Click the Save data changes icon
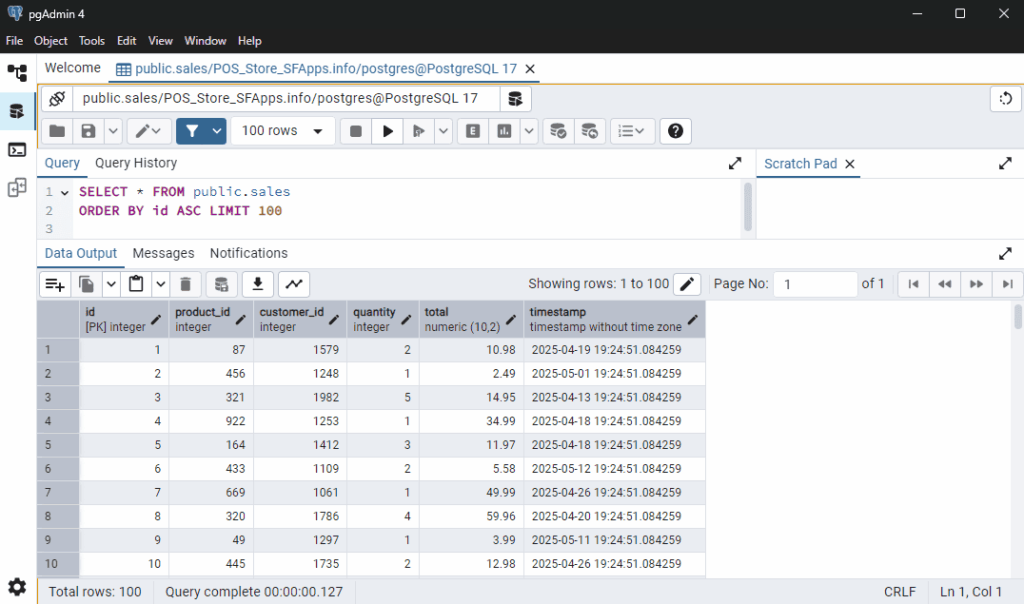Screen dimensions: 1024x604 pyautogui.click(x=221, y=284)
